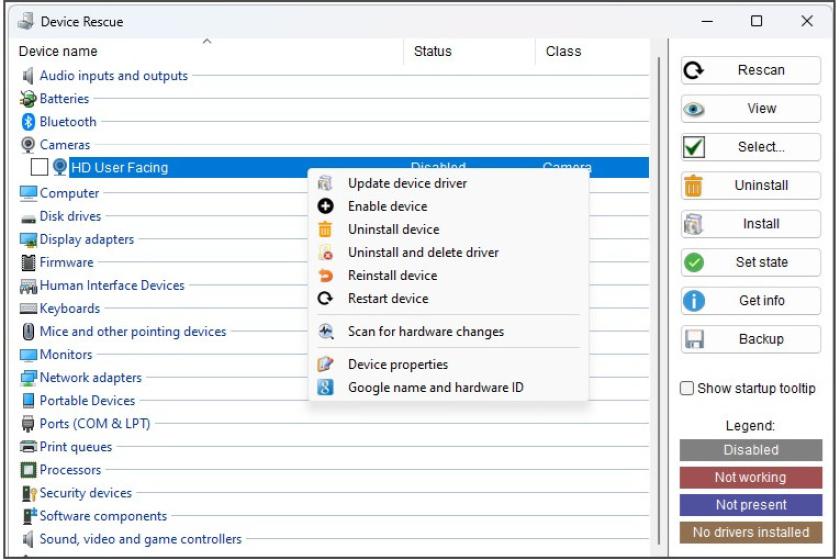840x560 pixels.
Task: Click the Firmware chip icon
Action: 28,263
